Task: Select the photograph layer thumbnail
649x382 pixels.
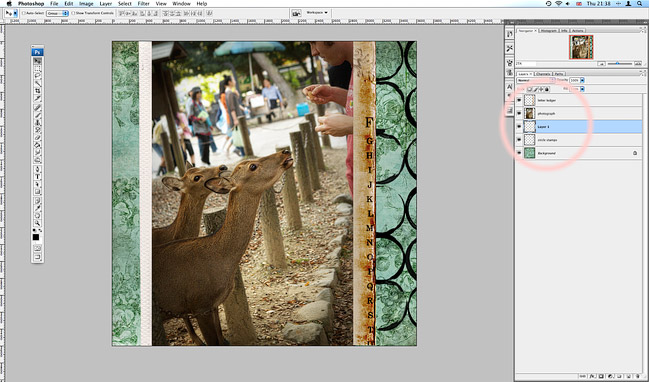Action: pos(529,113)
